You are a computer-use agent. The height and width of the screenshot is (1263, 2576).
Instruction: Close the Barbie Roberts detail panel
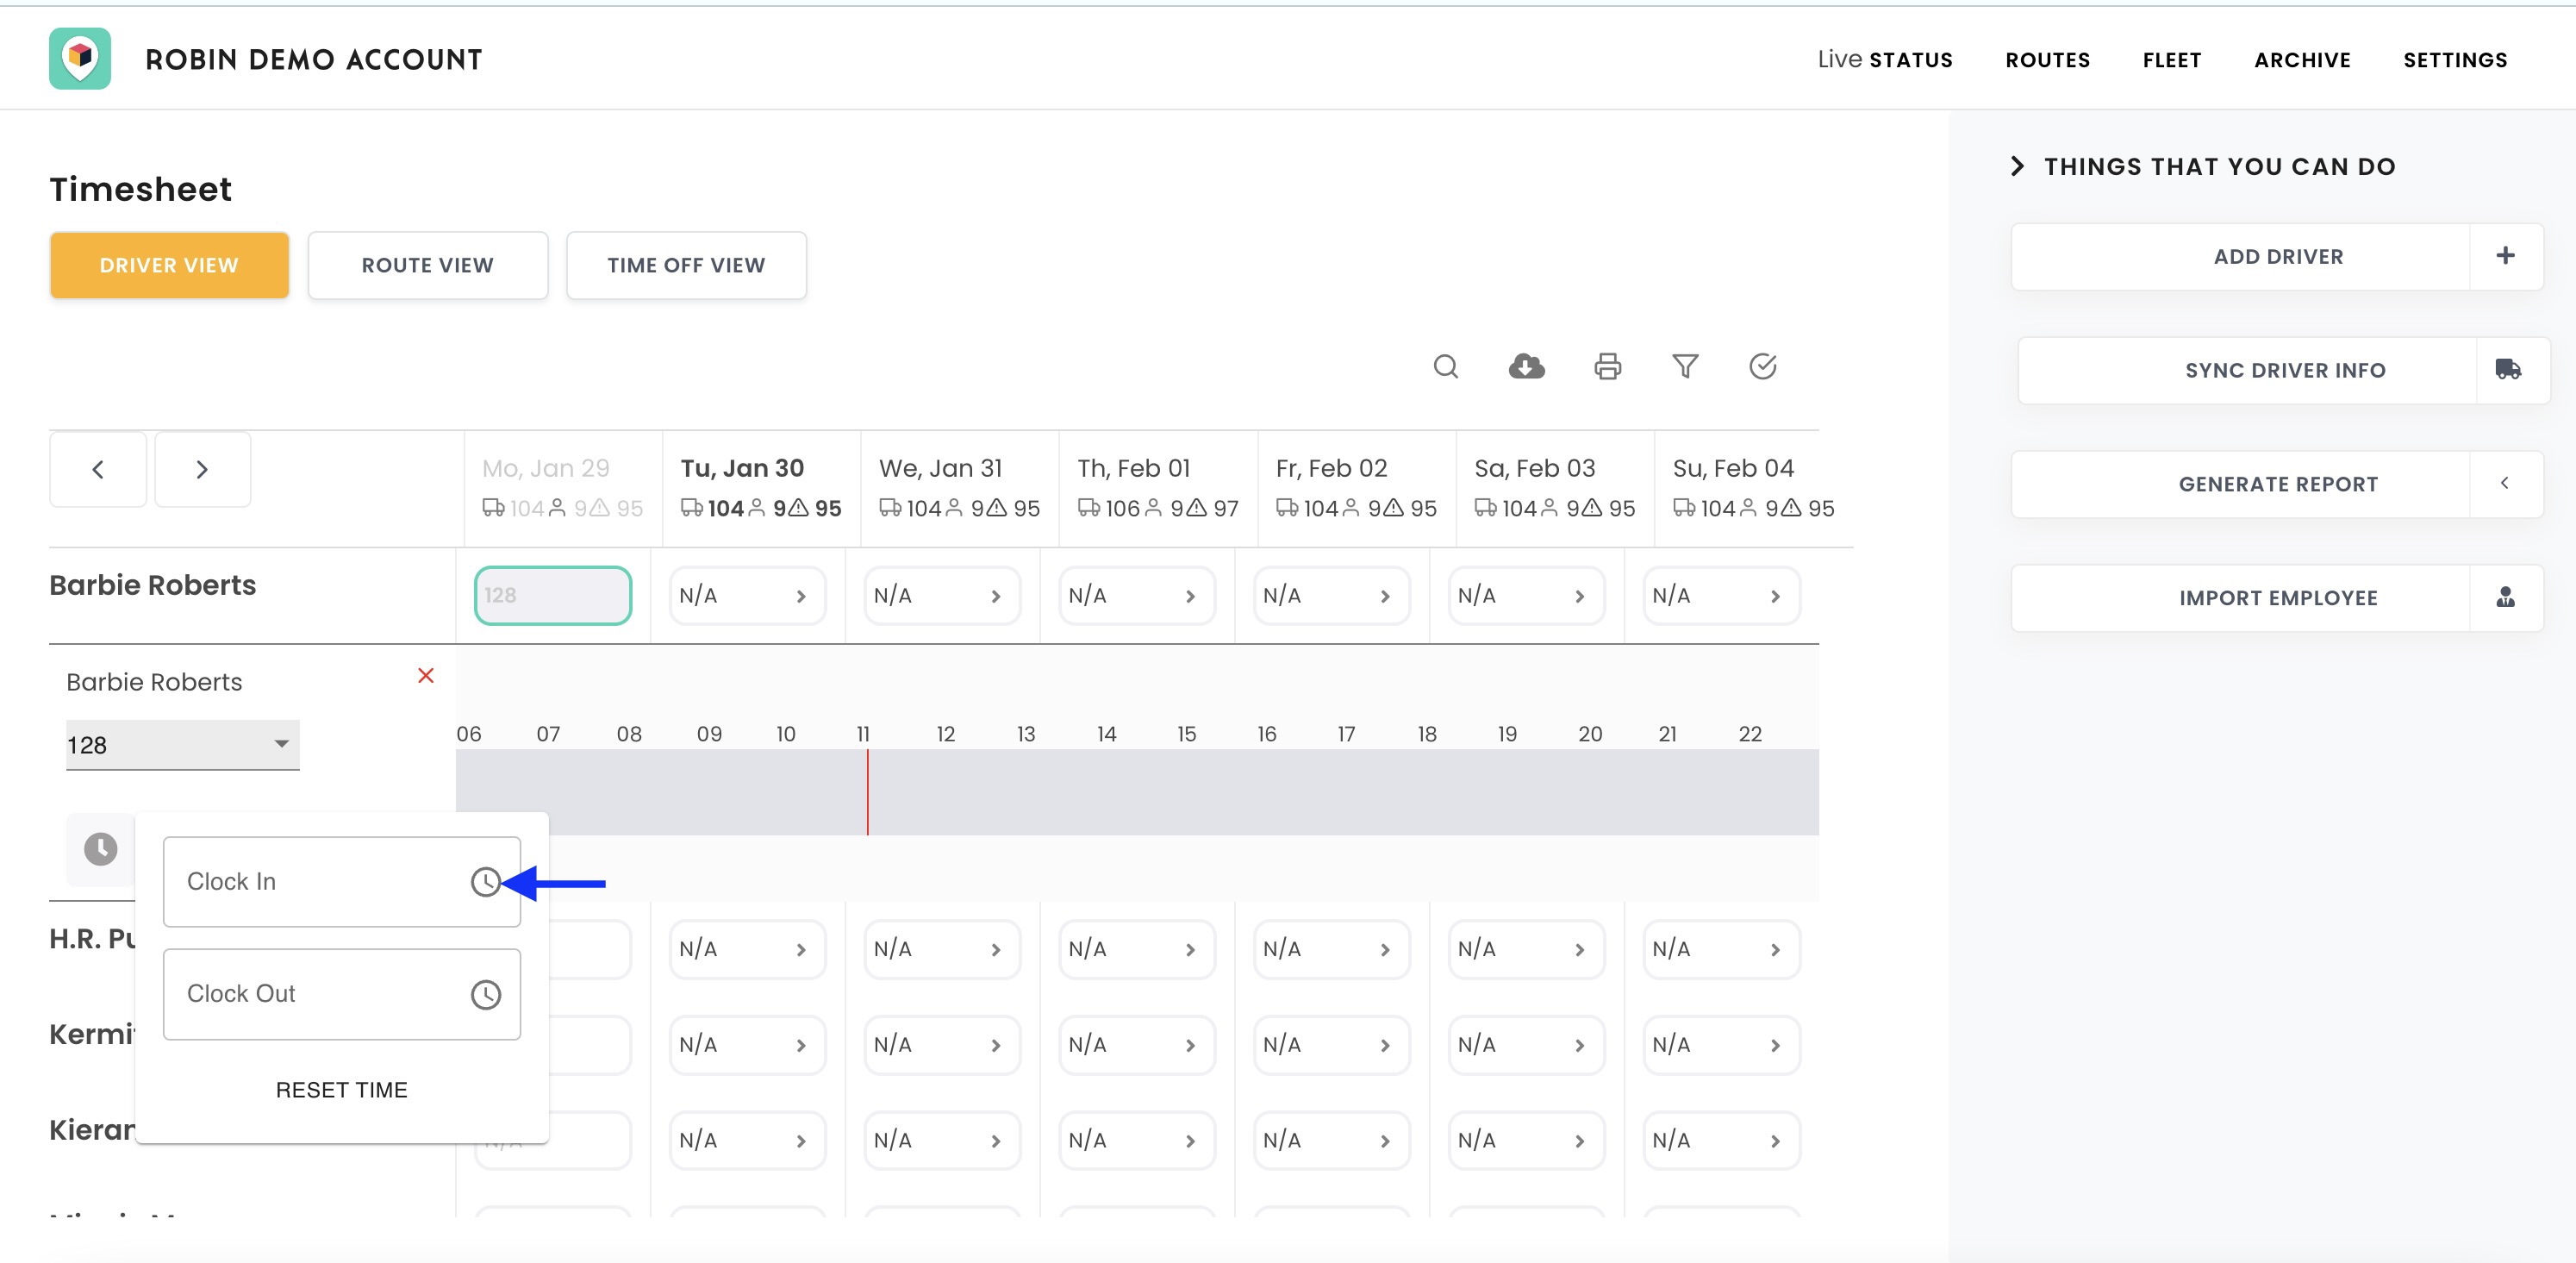click(427, 675)
